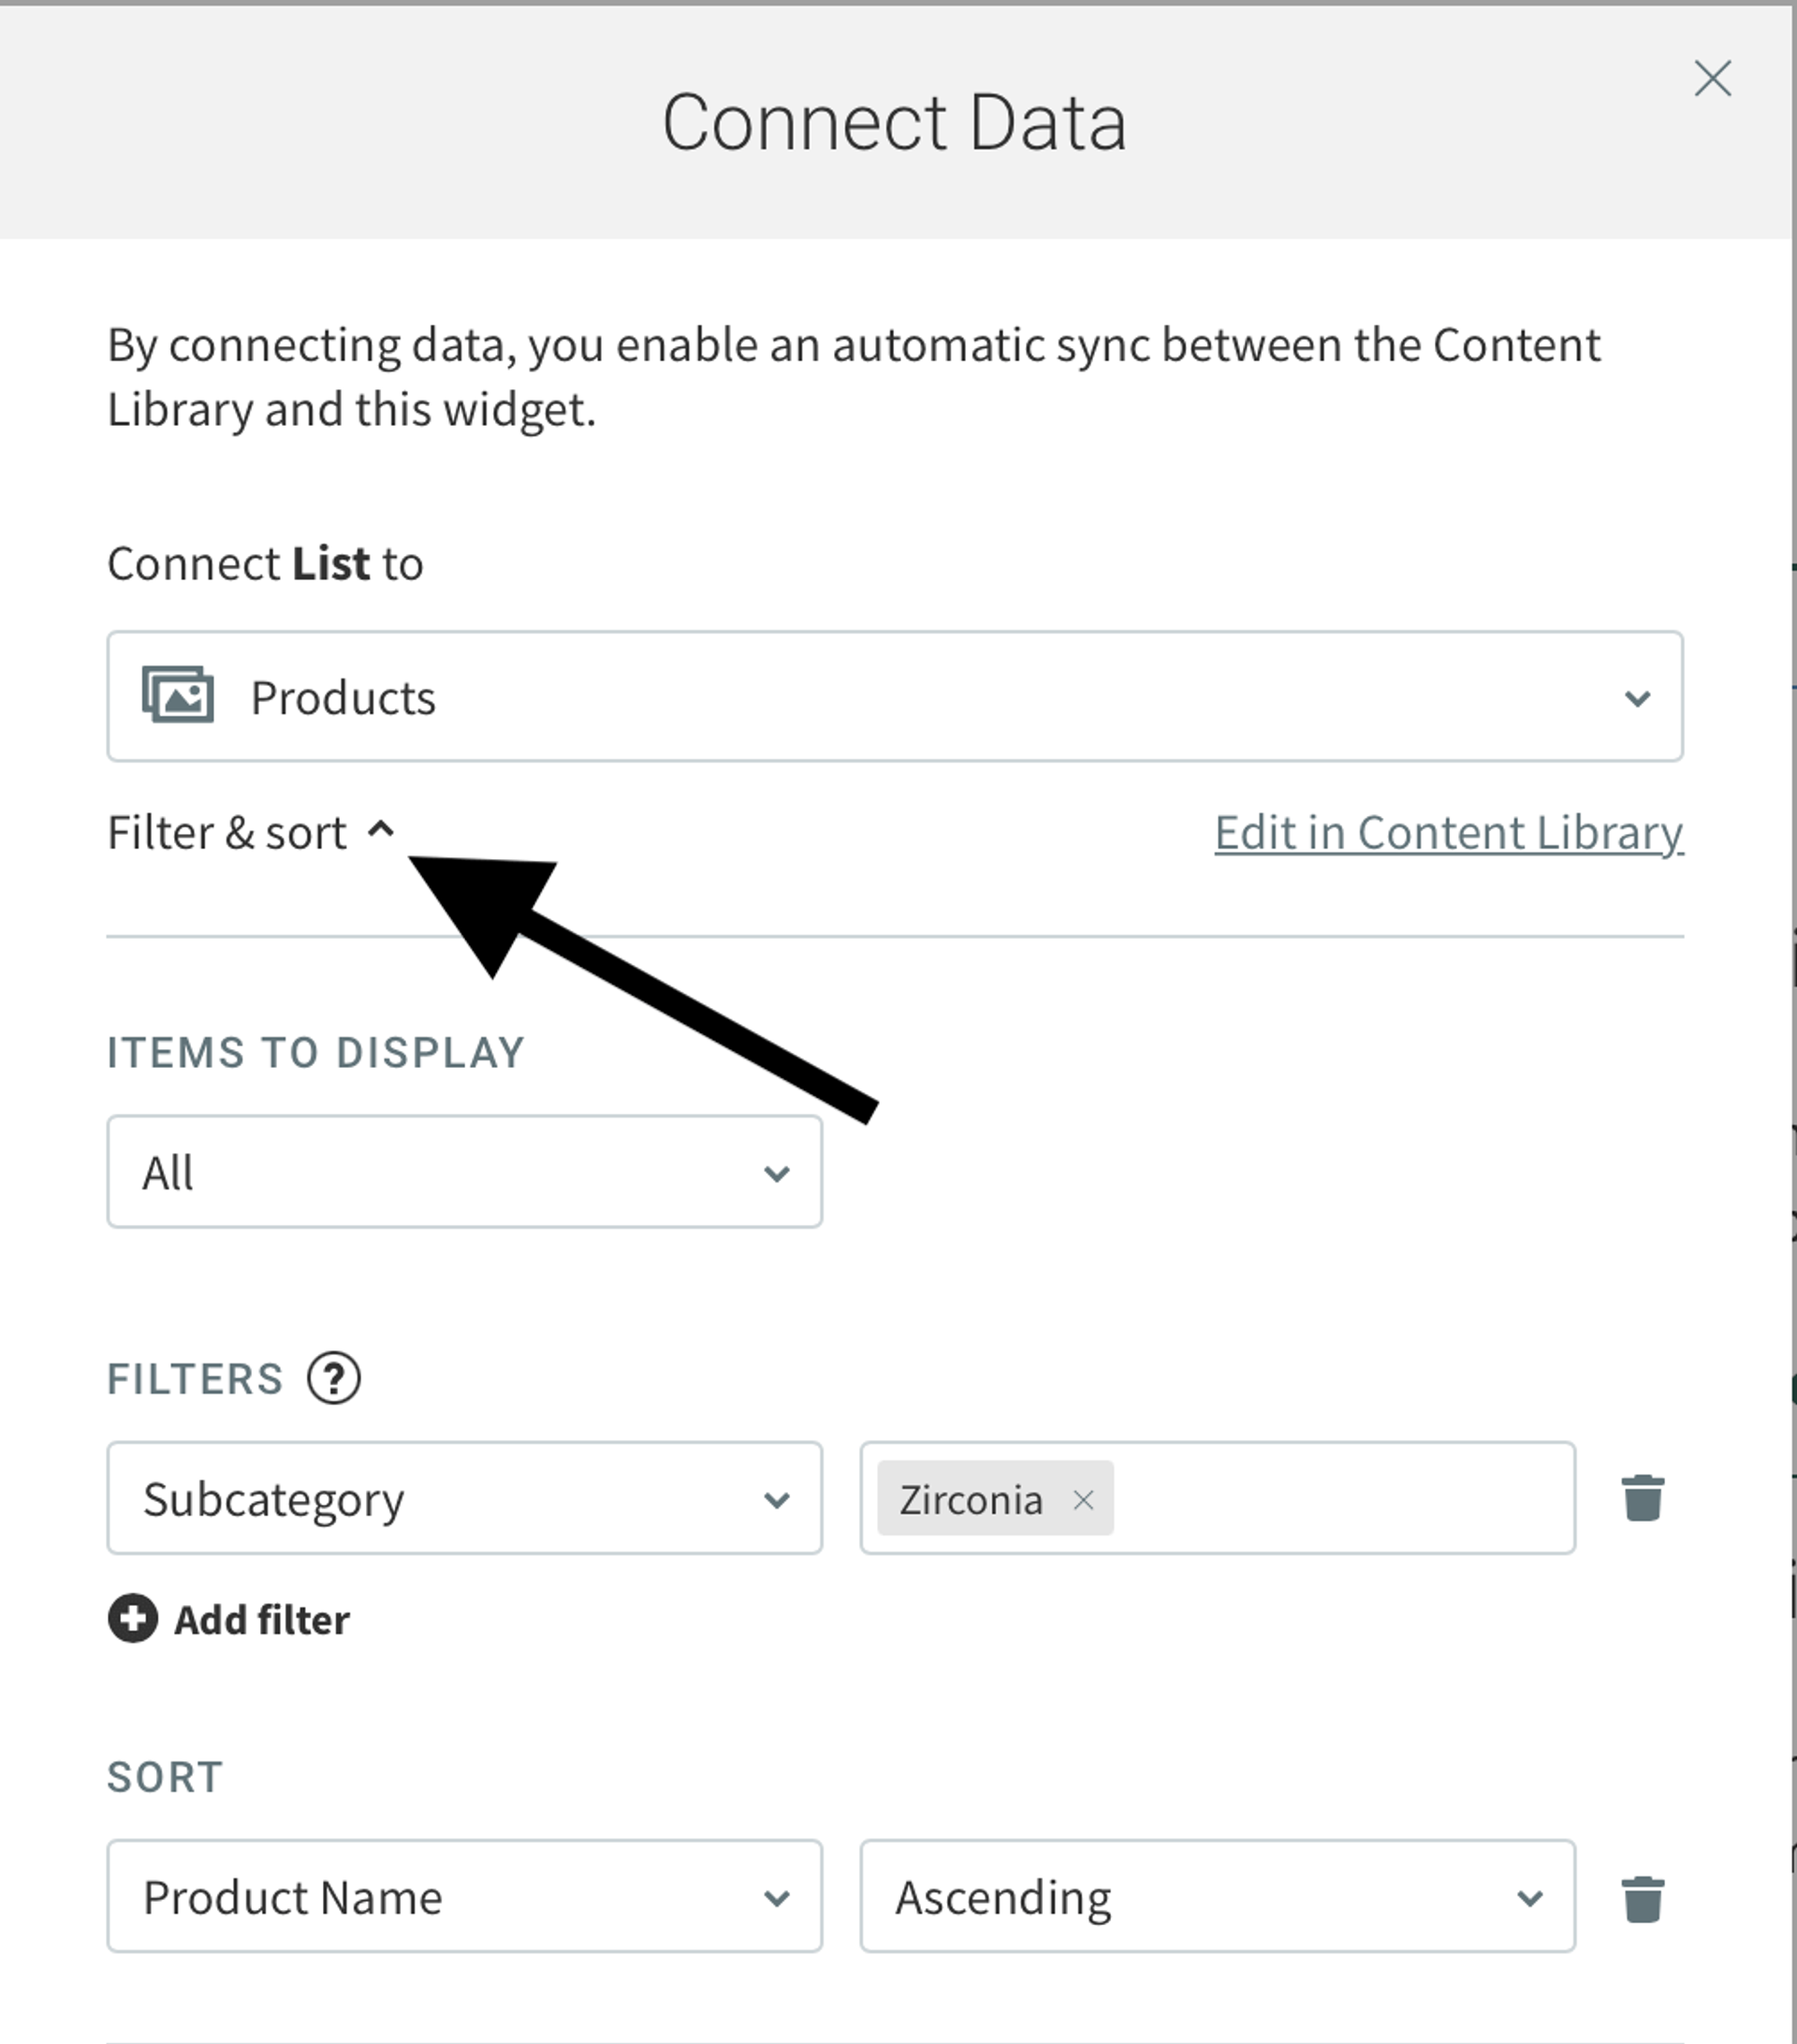The image size is (1797, 2044).
Task: Collapse the Filter & sort section
Action: (227, 832)
